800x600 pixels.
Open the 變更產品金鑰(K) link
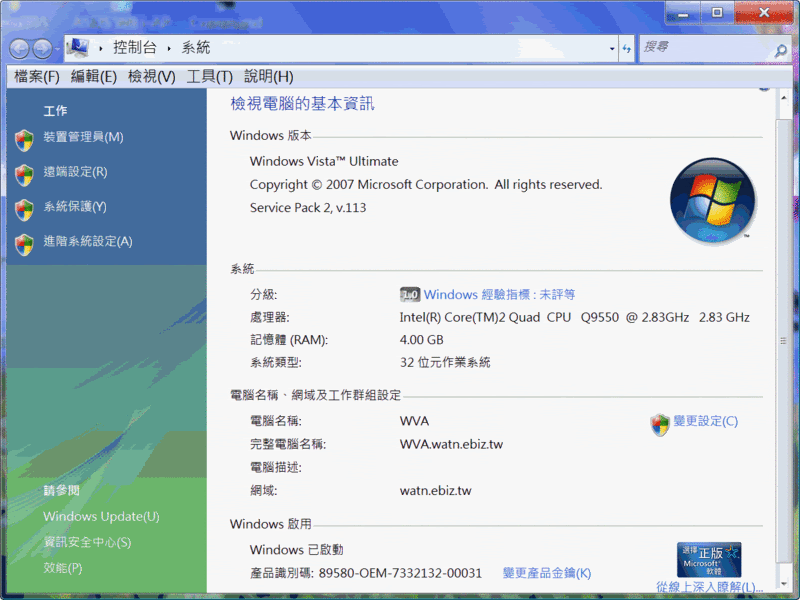[x=546, y=573]
